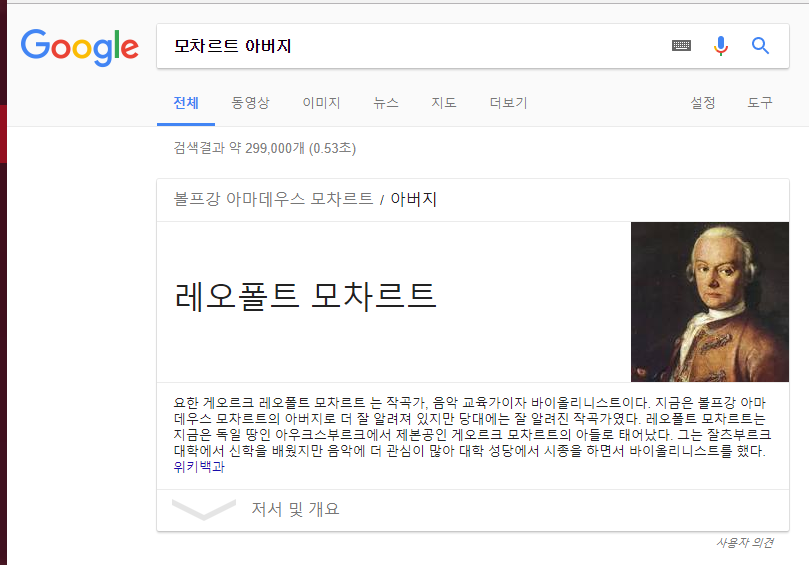Open the 뉴스 tab
809x565 pixels.
386,103
